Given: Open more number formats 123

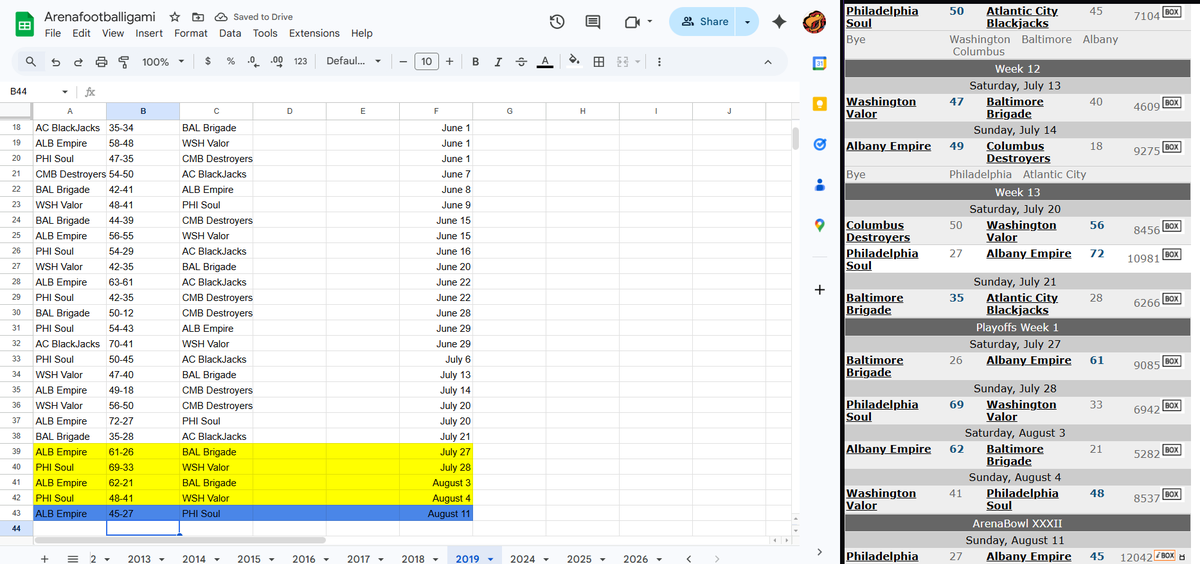Looking at the screenshot, I should (300, 61).
